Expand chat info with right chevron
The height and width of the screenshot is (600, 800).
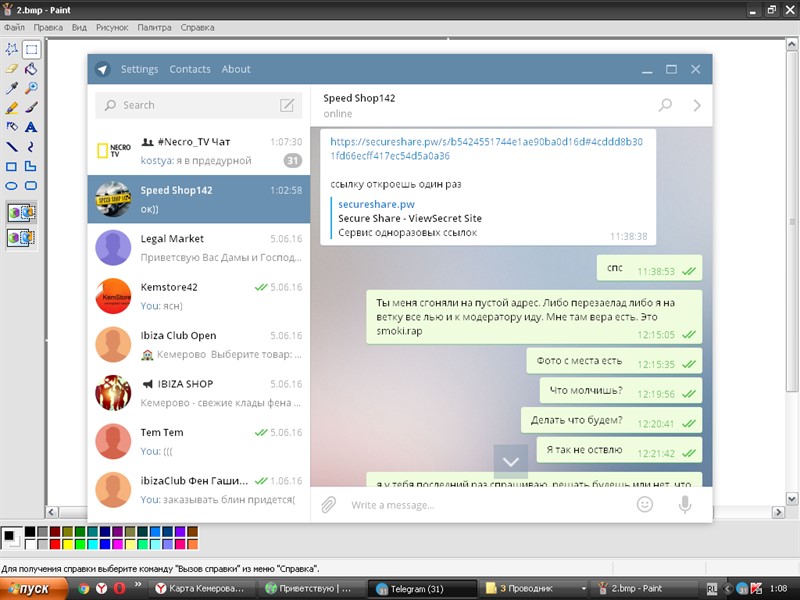697,105
